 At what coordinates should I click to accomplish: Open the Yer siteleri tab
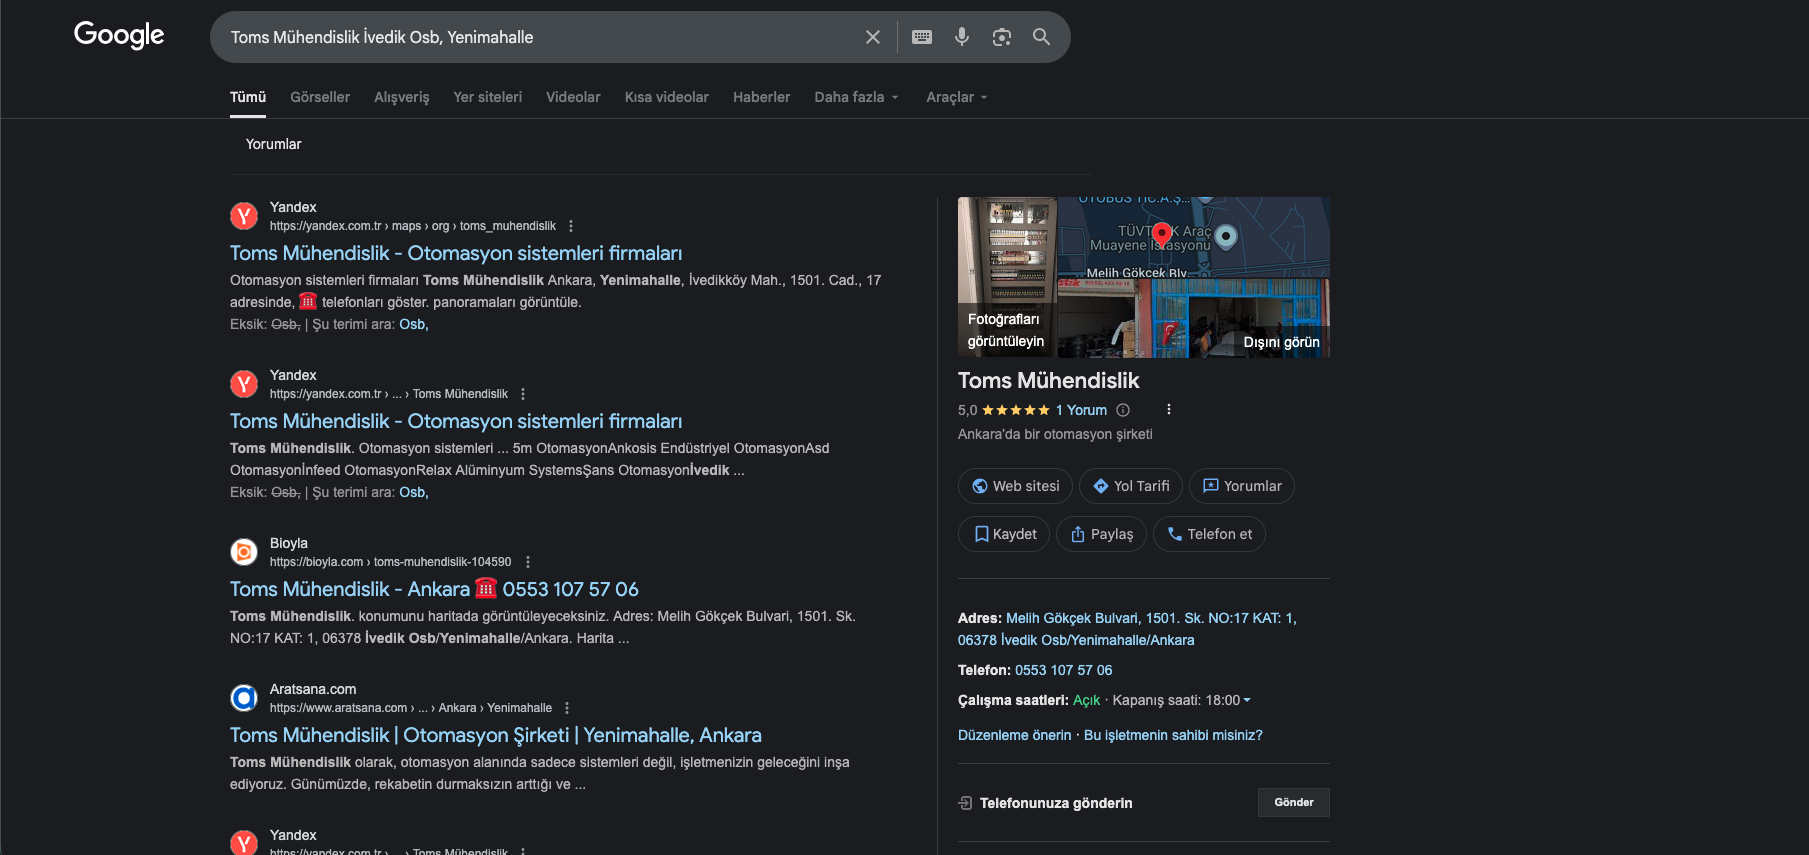[x=487, y=97]
